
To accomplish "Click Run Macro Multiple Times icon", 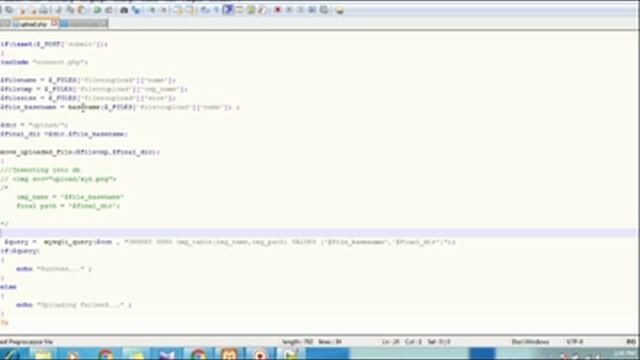I will coord(312,10).
